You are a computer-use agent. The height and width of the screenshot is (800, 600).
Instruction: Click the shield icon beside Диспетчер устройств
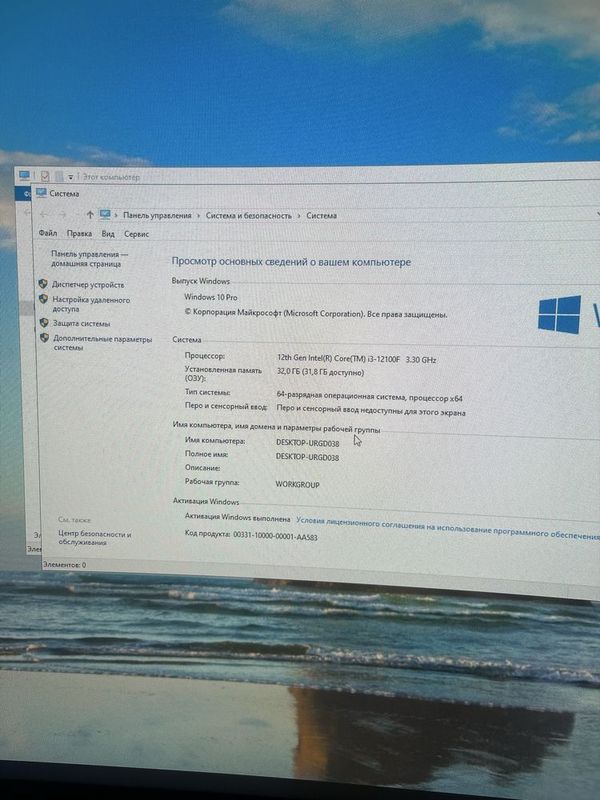(43, 284)
